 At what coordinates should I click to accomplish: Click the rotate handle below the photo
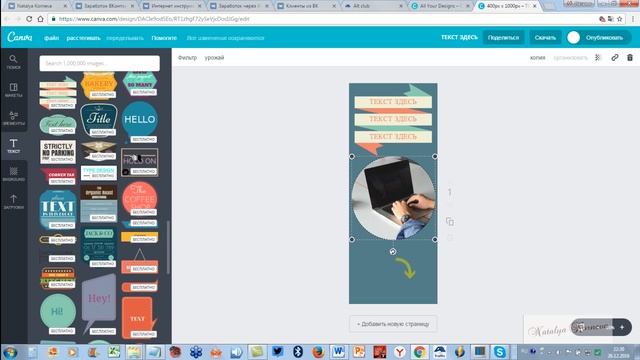pyautogui.click(x=393, y=251)
